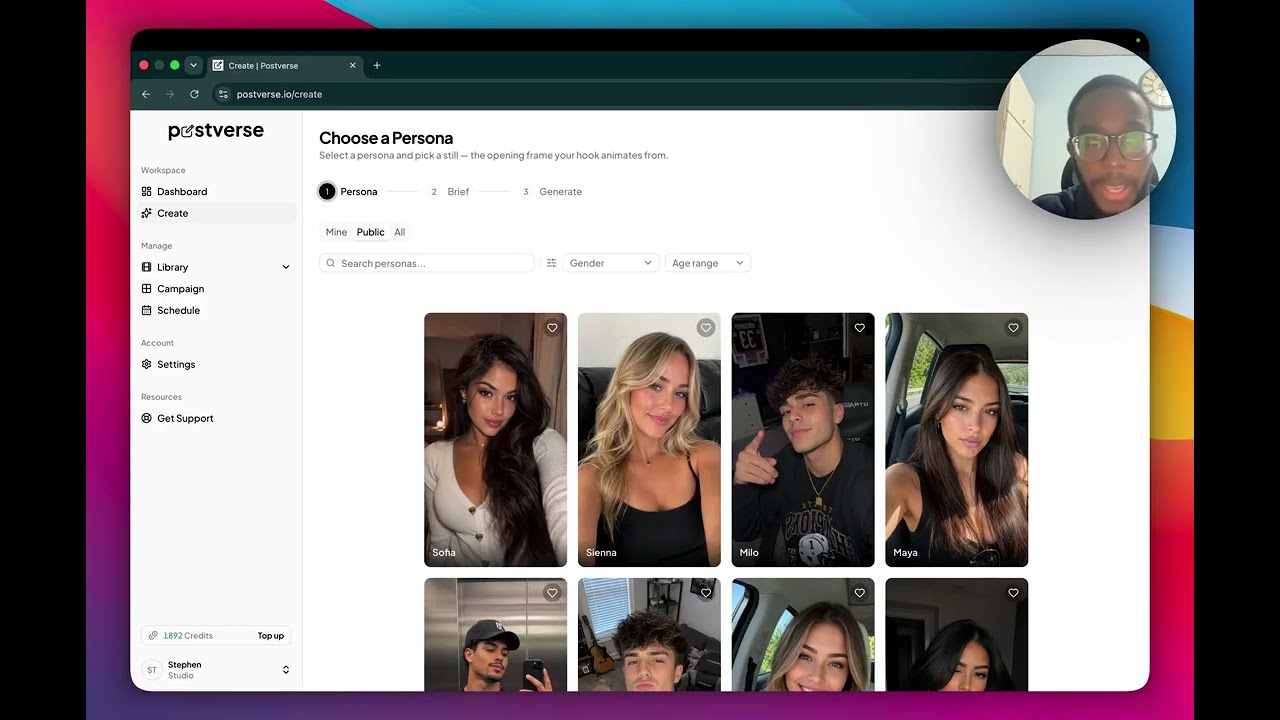Favorite the persona wearing a black cap
The image size is (1280, 720).
coord(552,593)
